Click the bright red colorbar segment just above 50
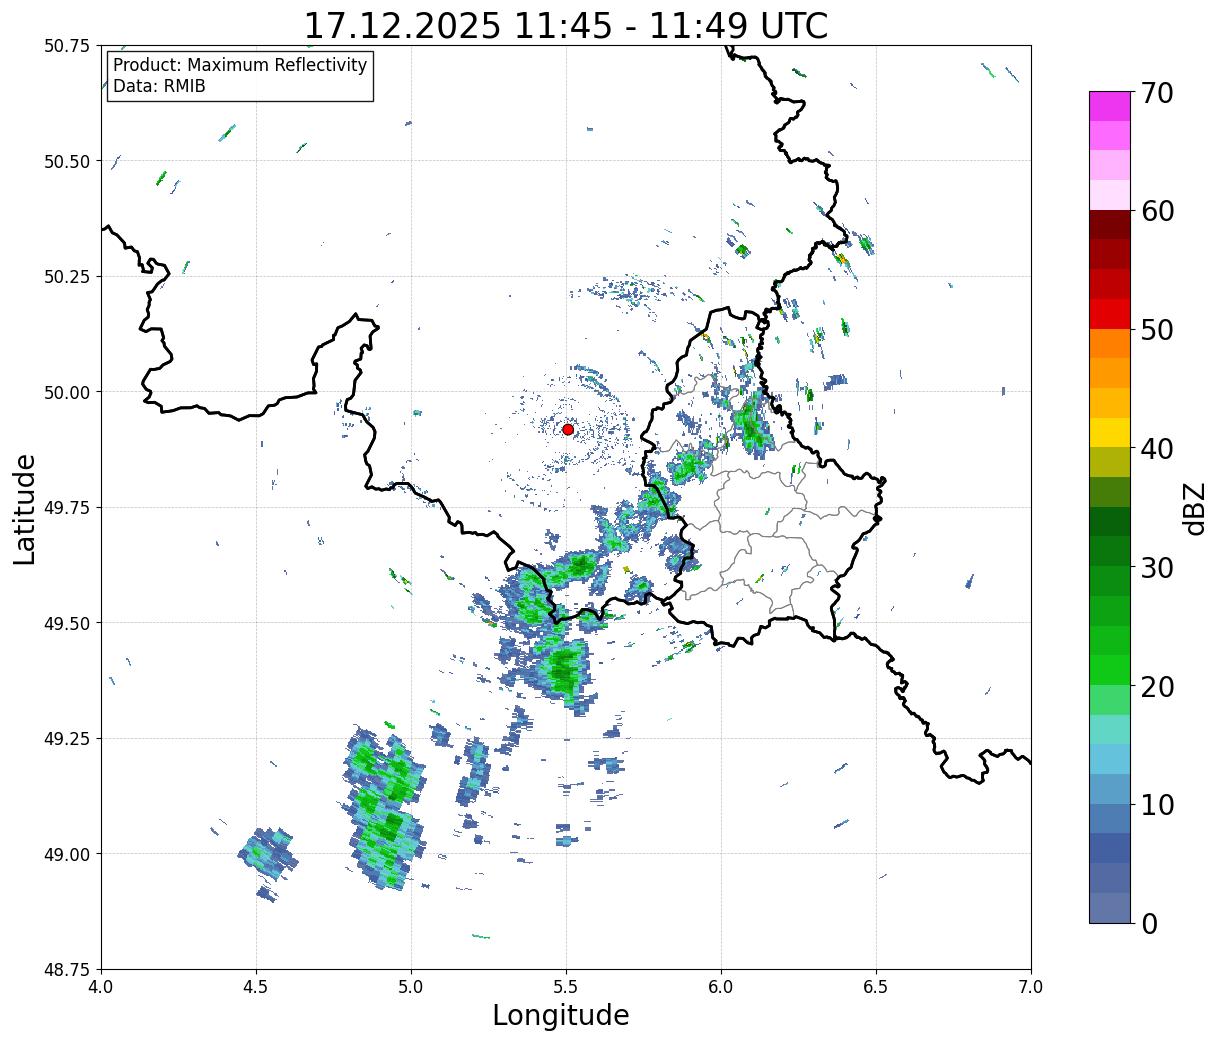The height and width of the screenshot is (1040, 1219). (x=1109, y=314)
